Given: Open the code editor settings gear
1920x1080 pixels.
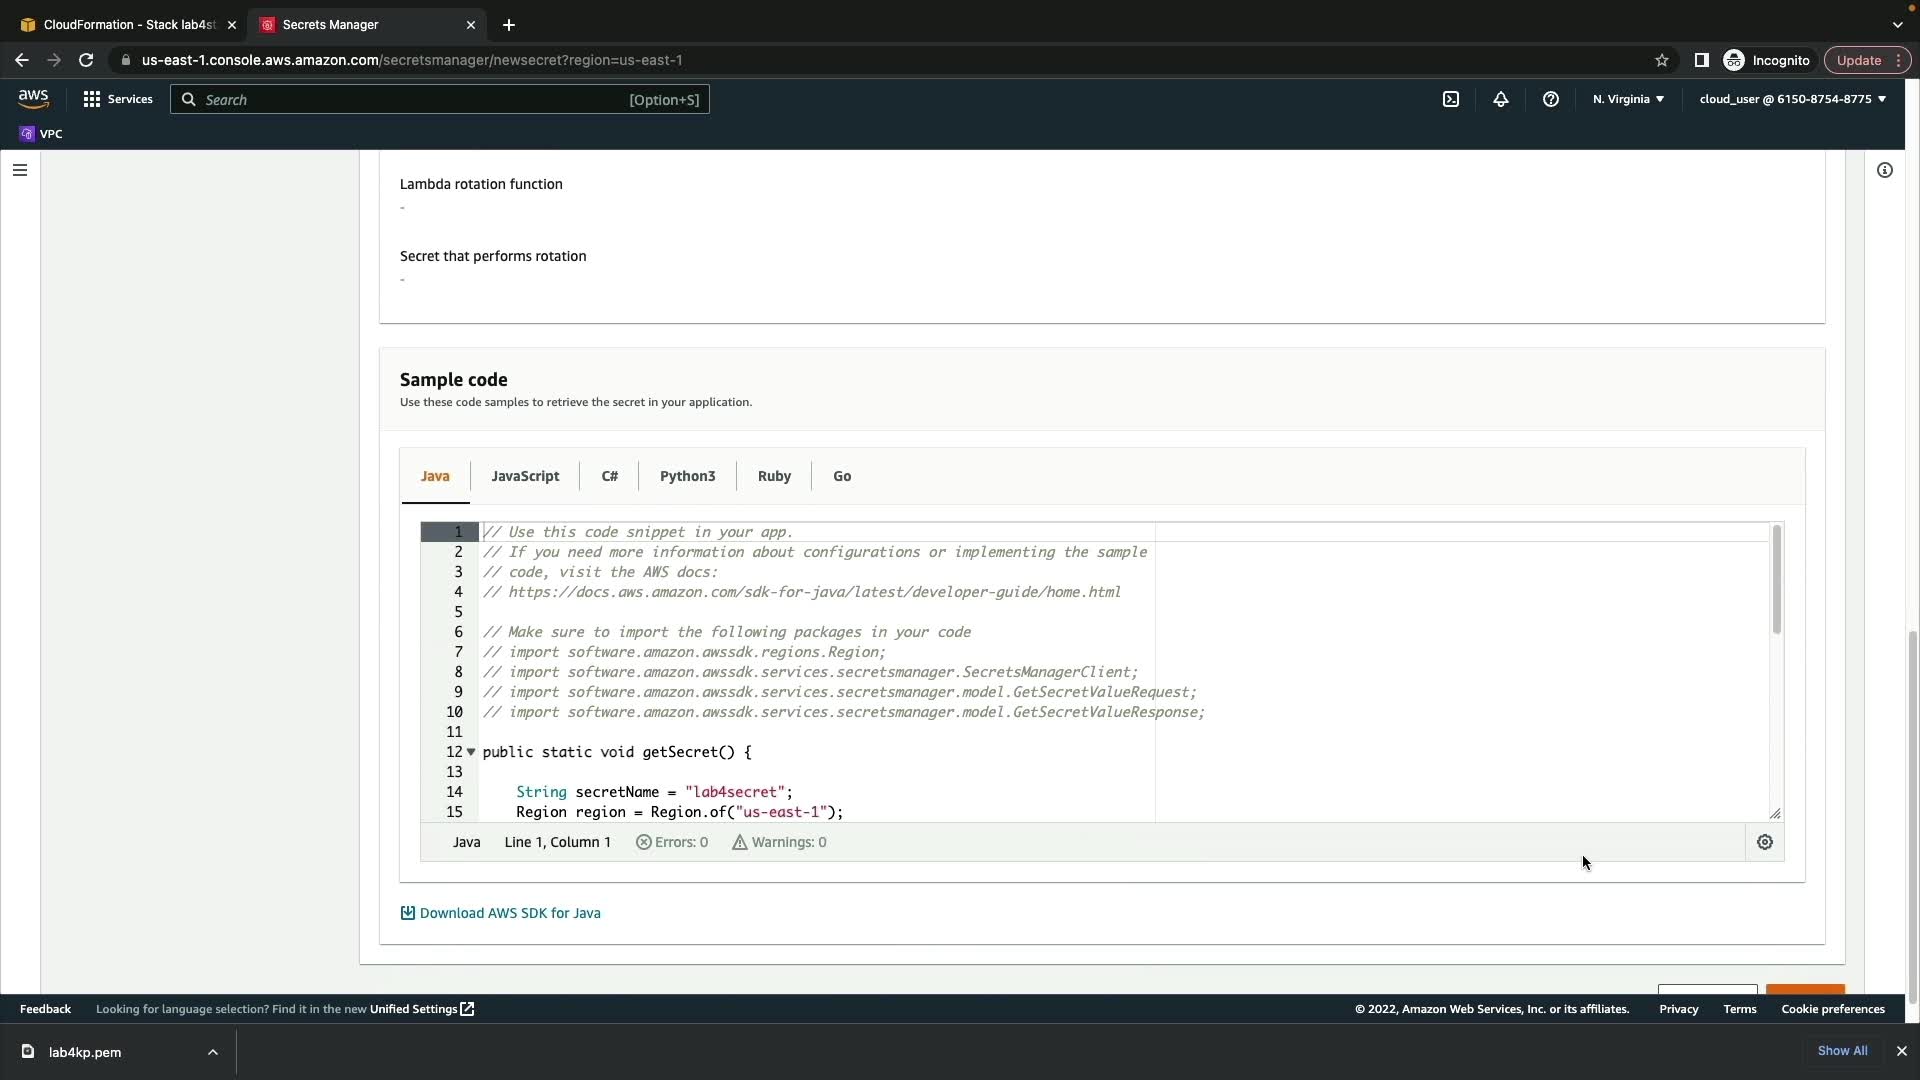Looking at the screenshot, I should coord(1765,842).
